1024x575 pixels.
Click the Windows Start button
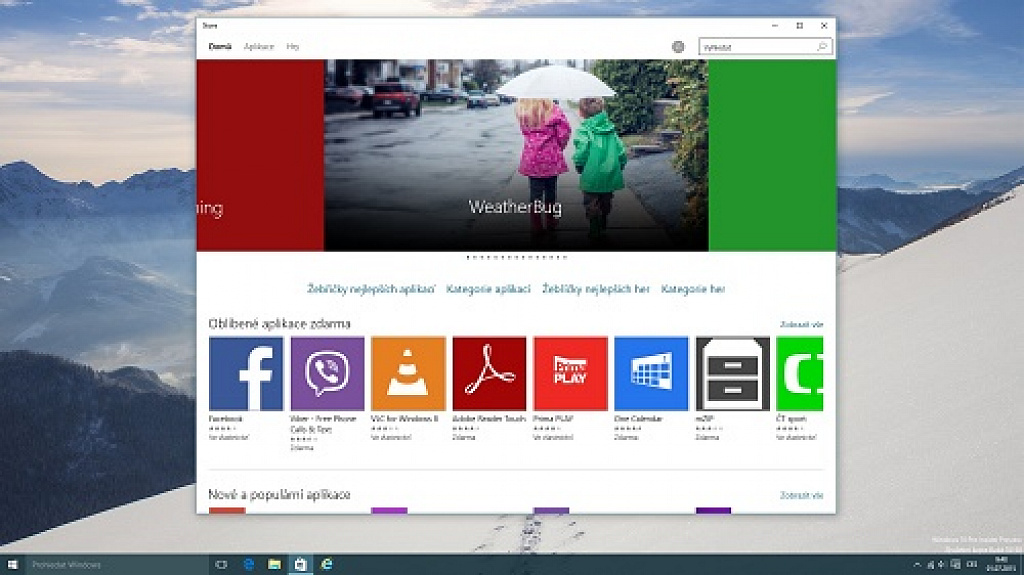click(x=12, y=565)
